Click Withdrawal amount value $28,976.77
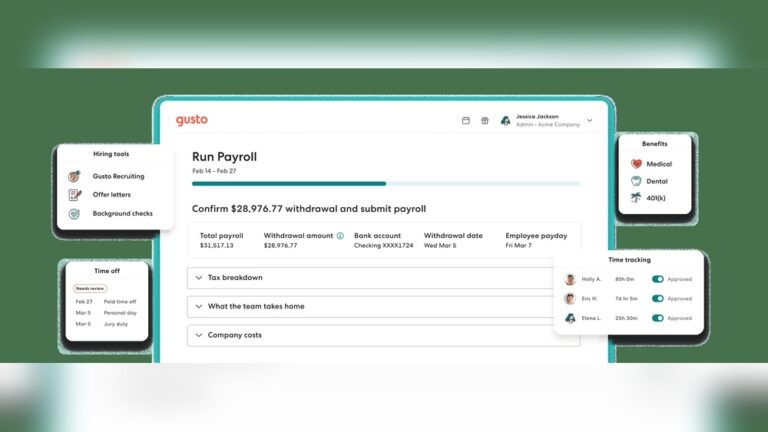Viewport: 768px width, 432px height. (x=280, y=245)
